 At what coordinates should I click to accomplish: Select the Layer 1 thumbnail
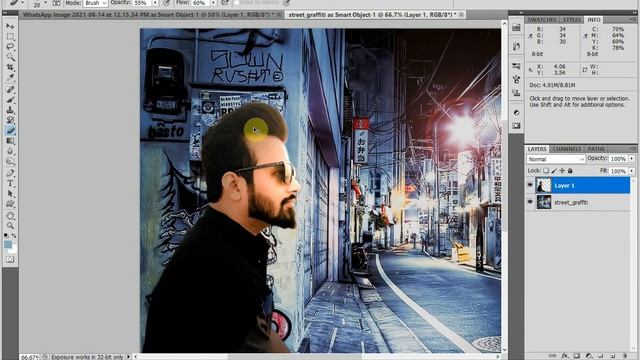[x=543, y=185]
